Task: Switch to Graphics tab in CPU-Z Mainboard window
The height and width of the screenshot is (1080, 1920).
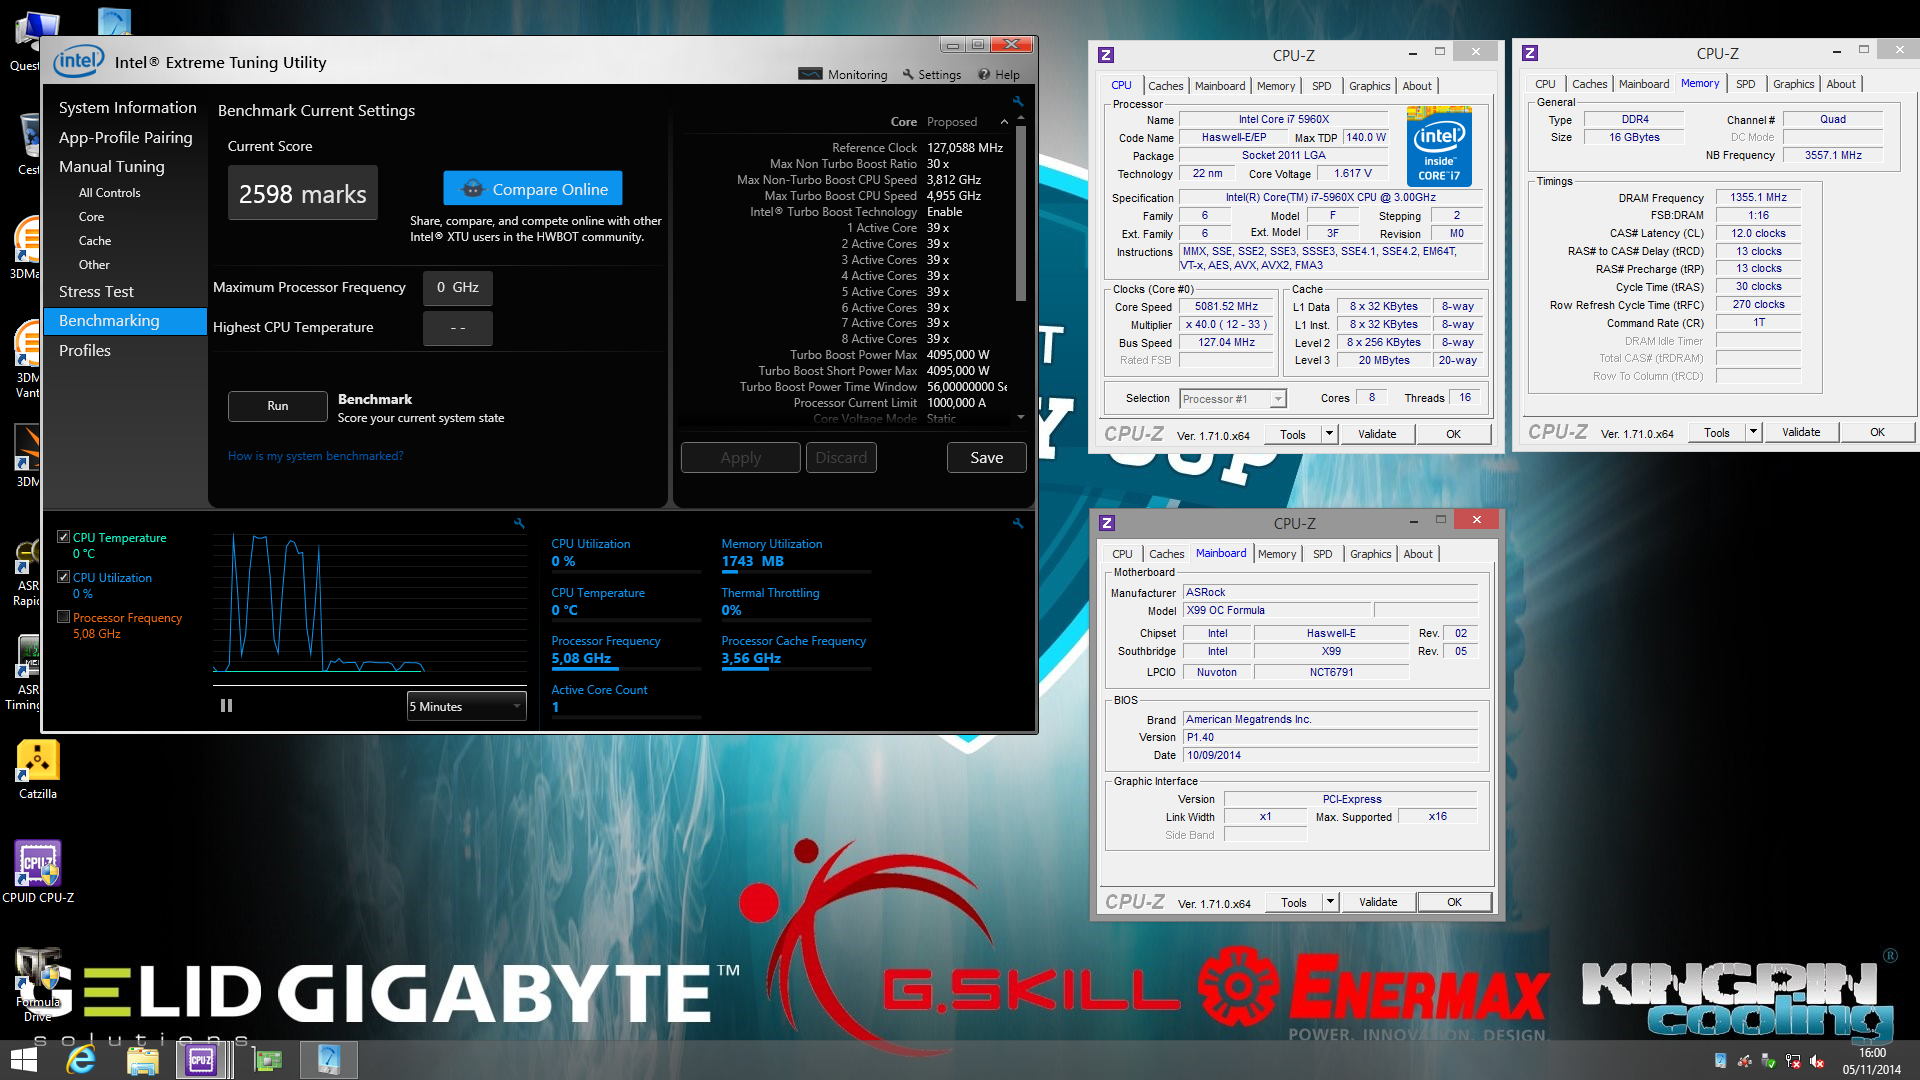Action: pos(1370,554)
